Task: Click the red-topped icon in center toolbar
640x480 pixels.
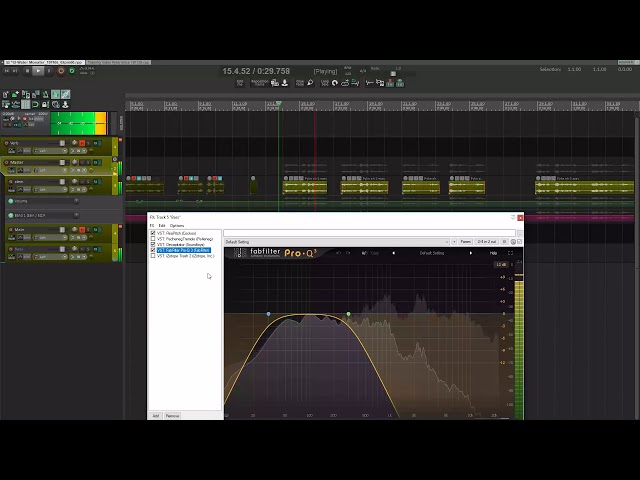Action: [x=390, y=83]
